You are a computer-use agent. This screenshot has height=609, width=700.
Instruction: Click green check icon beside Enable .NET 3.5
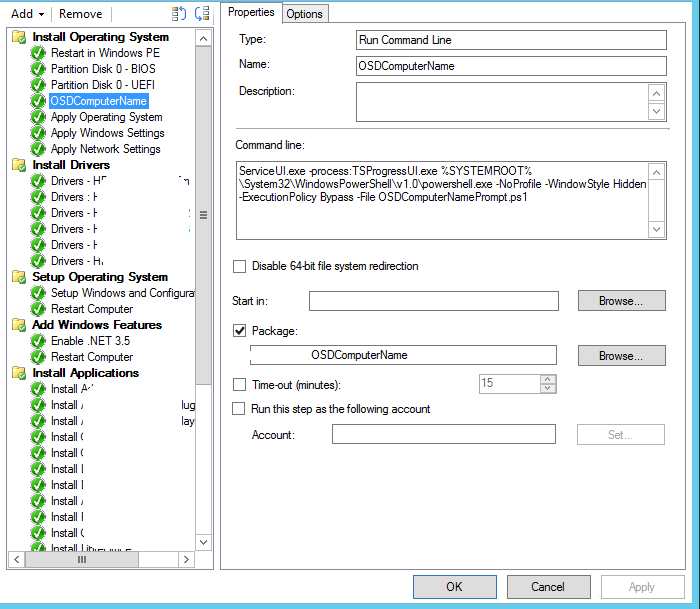[x=39, y=341]
